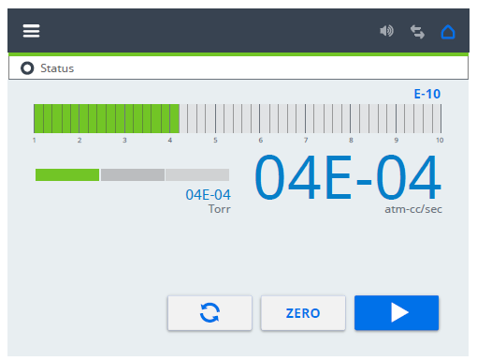Click the small 04E-04 Torr pressure value
Image resolution: width=477 pixels, height=361 pixels.
pyautogui.click(x=208, y=195)
